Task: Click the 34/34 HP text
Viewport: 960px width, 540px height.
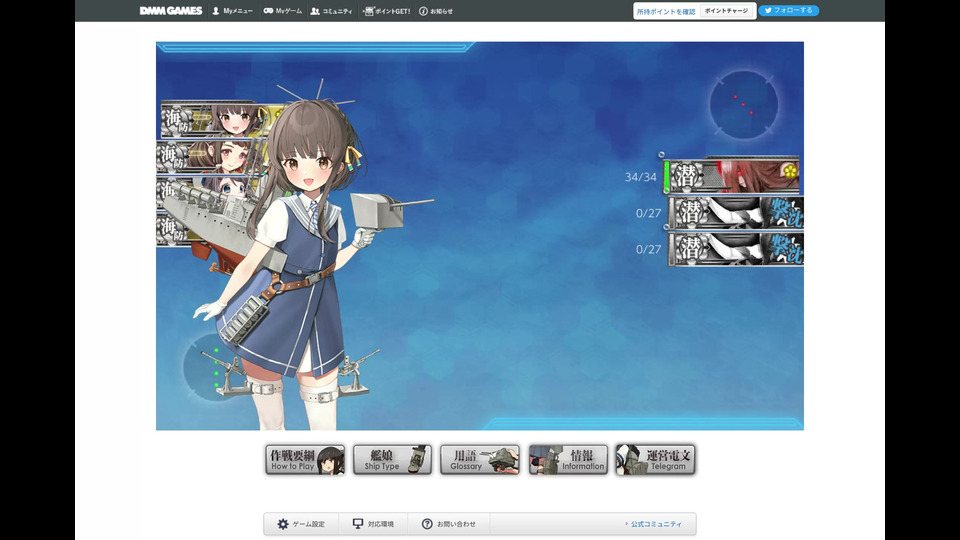Action: tap(640, 177)
